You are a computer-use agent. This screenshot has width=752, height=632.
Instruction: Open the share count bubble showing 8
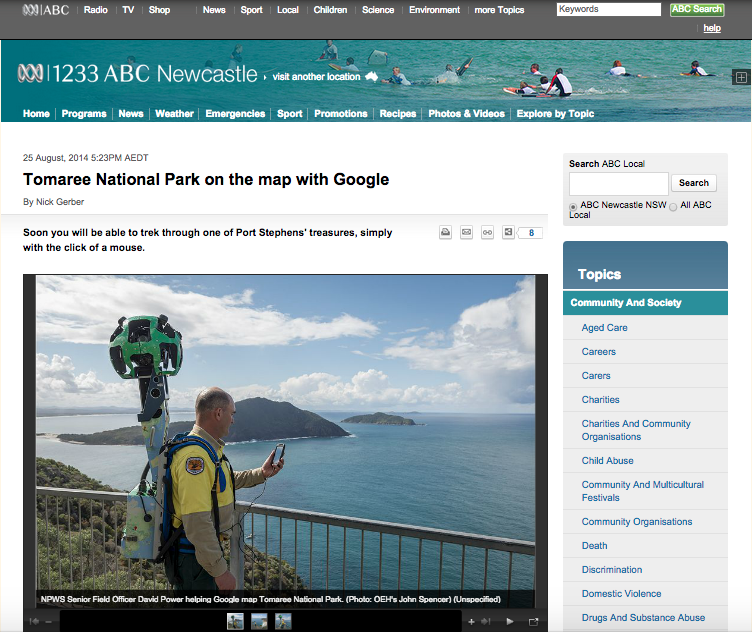(x=530, y=233)
